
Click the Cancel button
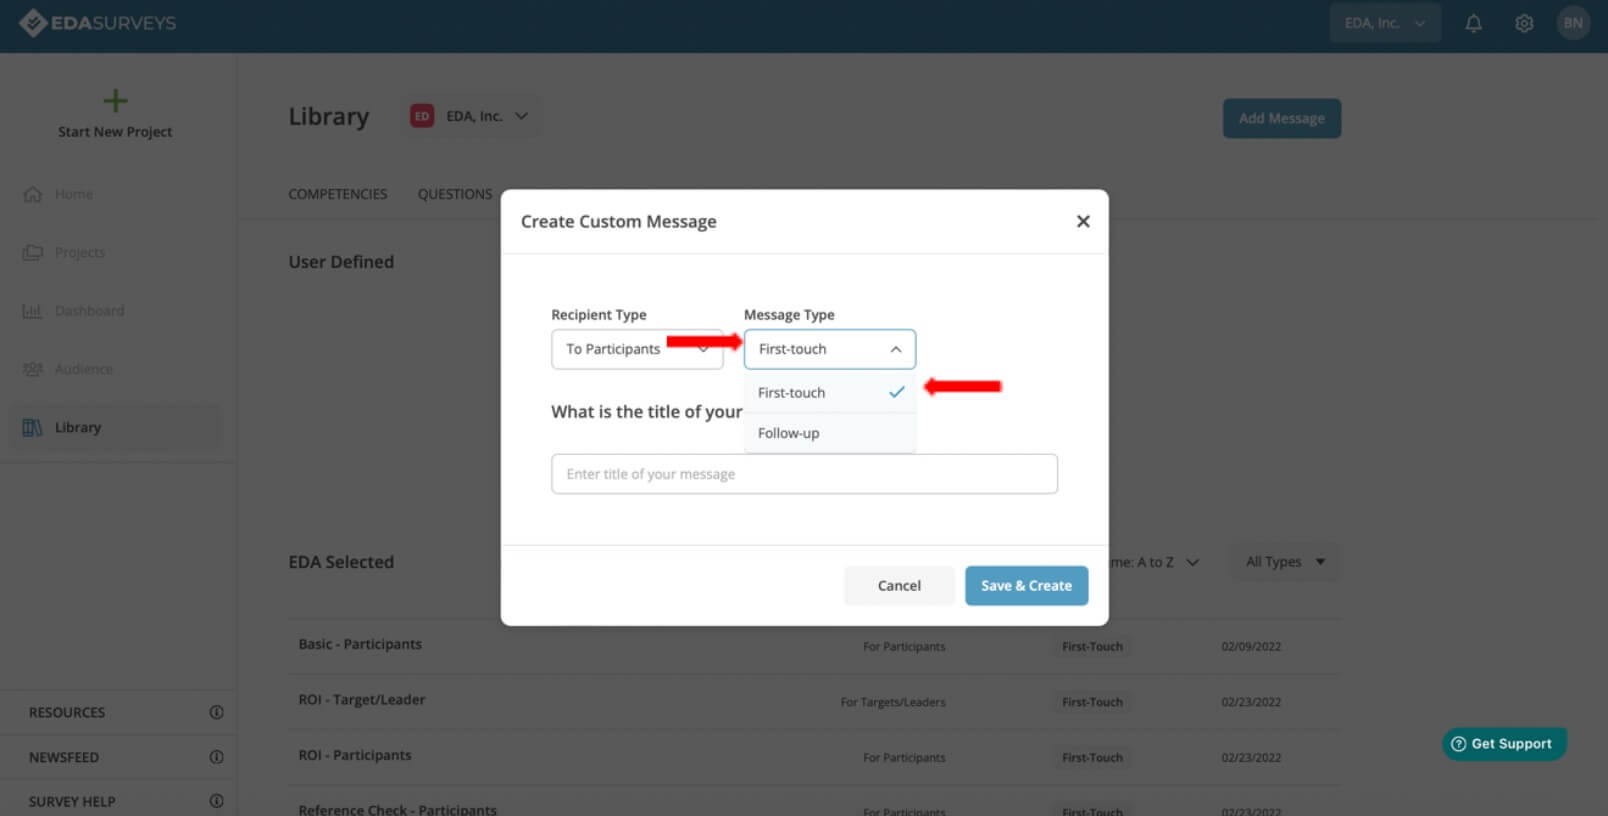pyautogui.click(x=899, y=586)
